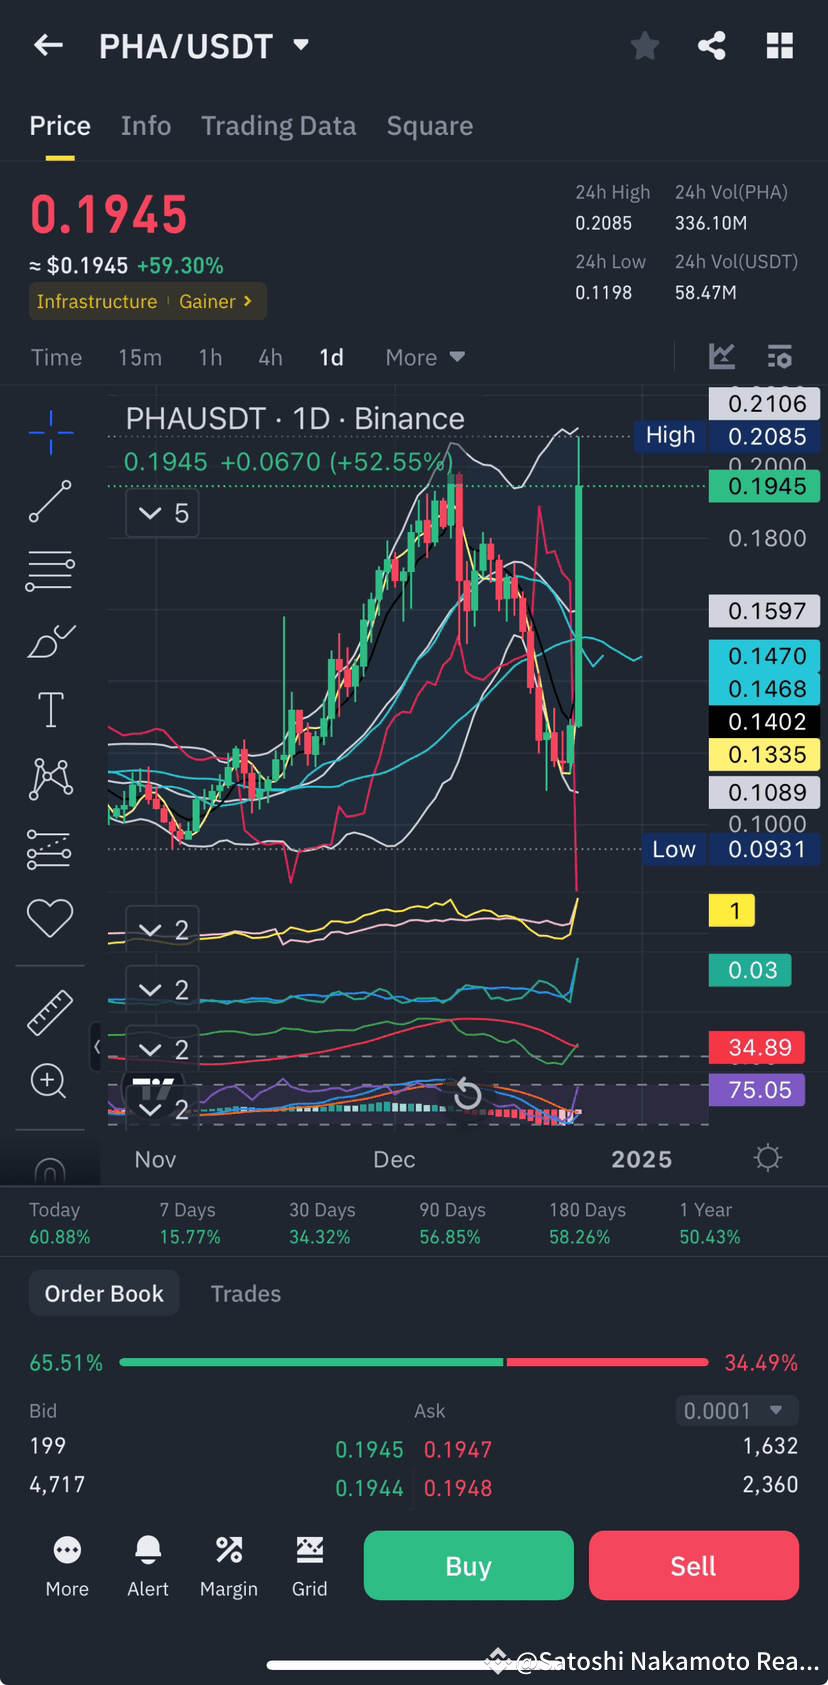The height and width of the screenshot is (1685, 828).
Task: Select the 1d timeframe
Action: click(x=331, y=358)
